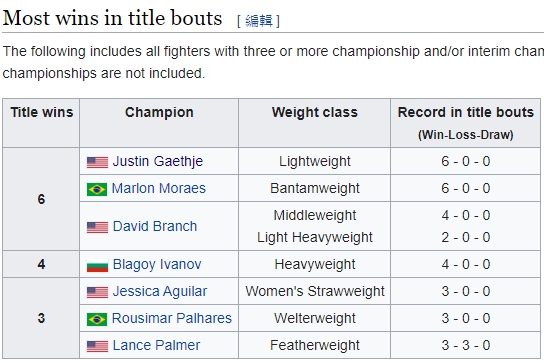This screenshot has width=544, height=363.
Task: Click the Brazil flag beside Rousimar Palhares
Action: pyautogui.click(x=97, y=319)
